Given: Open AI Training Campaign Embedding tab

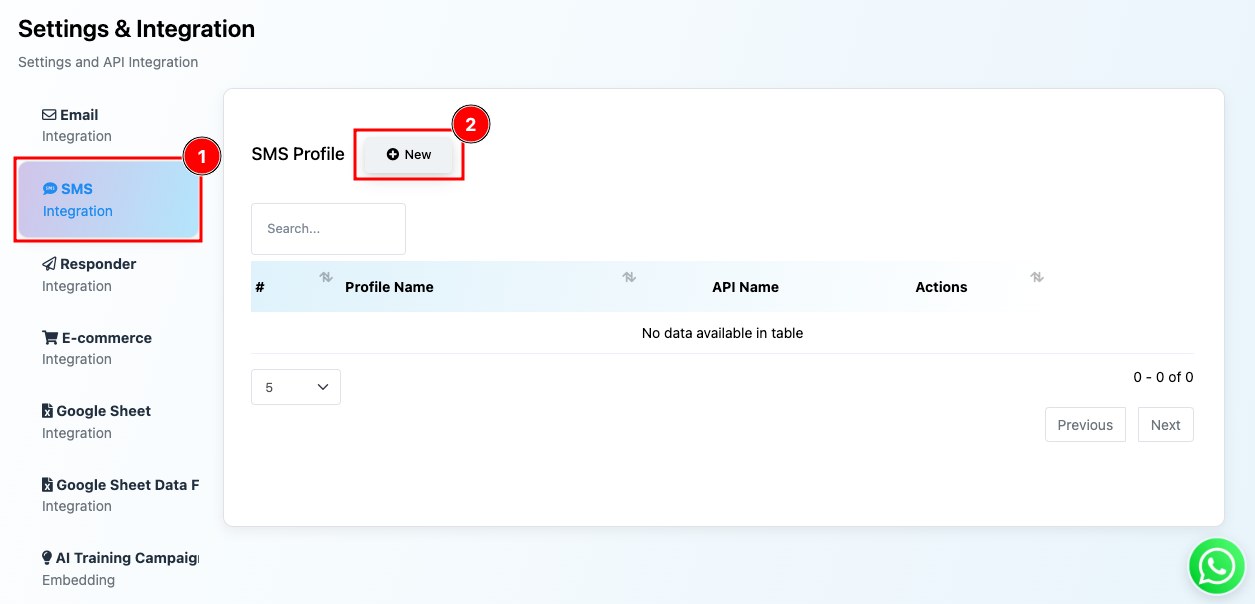Looking at the screenshot, I should pos(109,568).
